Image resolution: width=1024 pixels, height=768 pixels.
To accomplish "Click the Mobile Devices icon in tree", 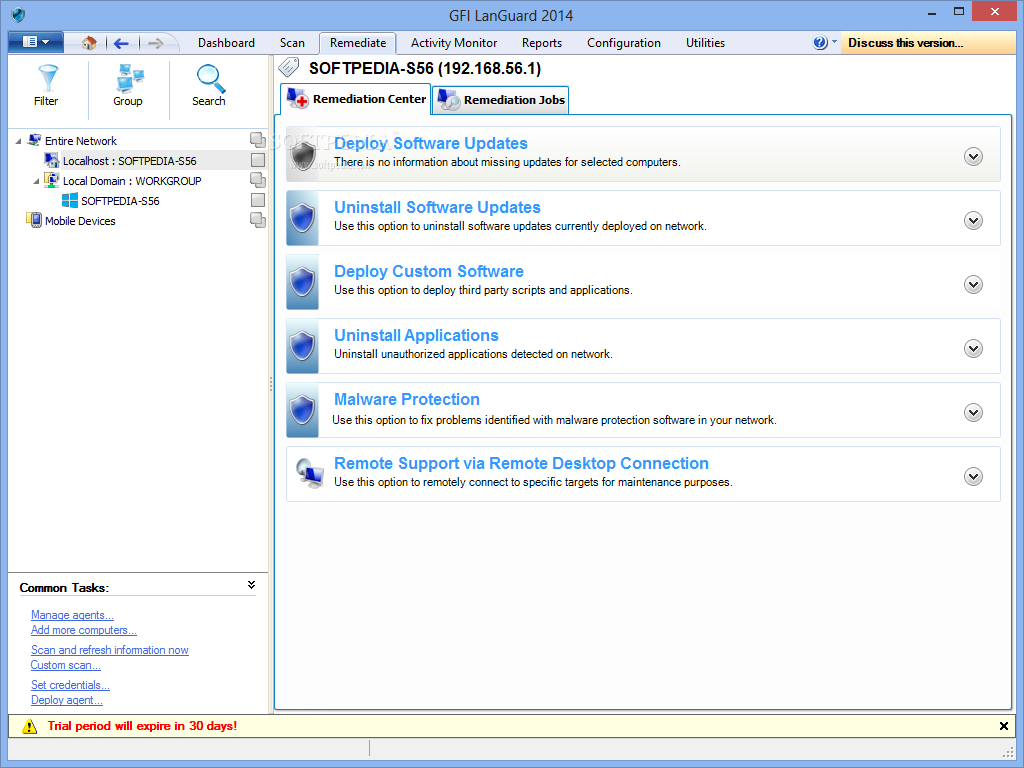I will pos(34,220).
